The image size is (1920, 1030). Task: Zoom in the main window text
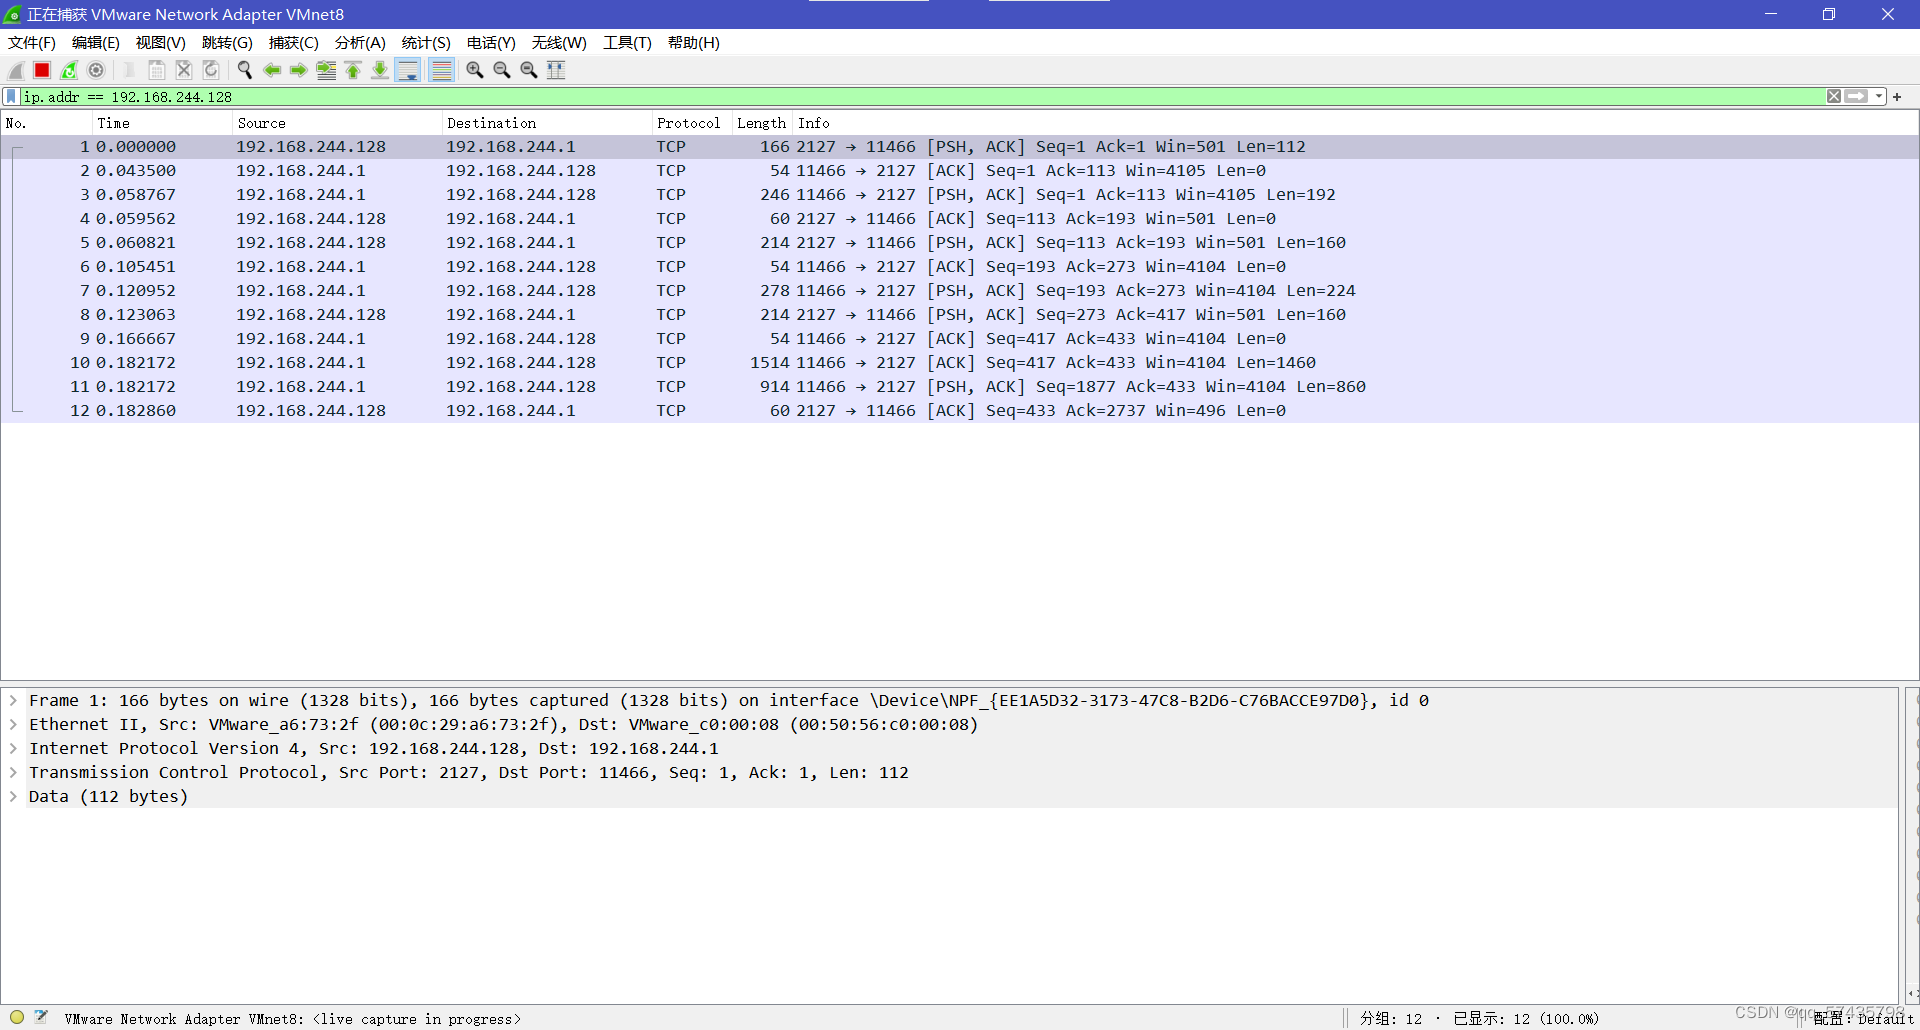tap(475, 70)
